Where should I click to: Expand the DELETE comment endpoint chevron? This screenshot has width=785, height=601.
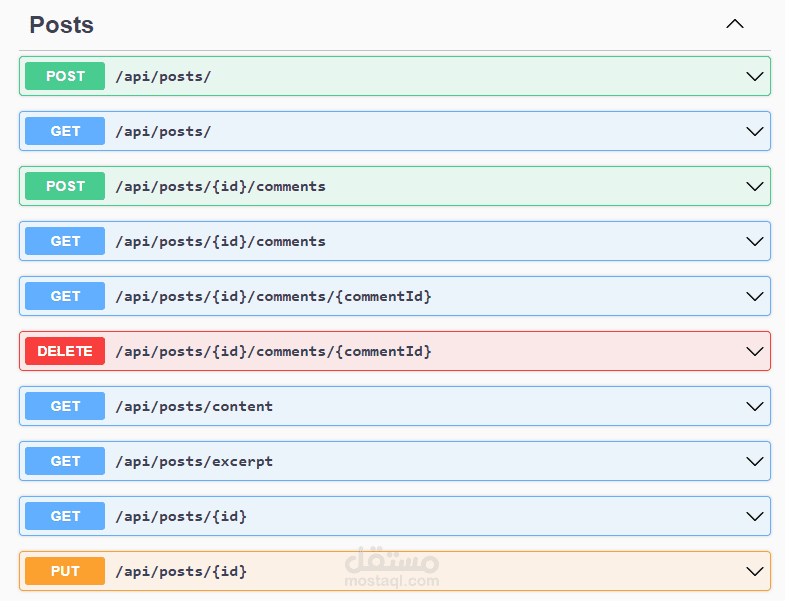(x=755, y=351)
